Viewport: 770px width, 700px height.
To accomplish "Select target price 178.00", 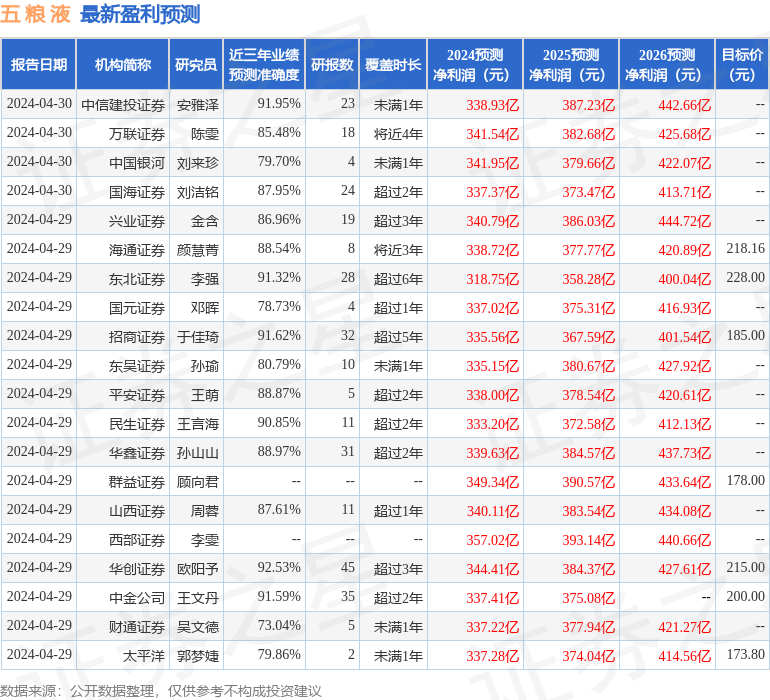I will point(745,480).
